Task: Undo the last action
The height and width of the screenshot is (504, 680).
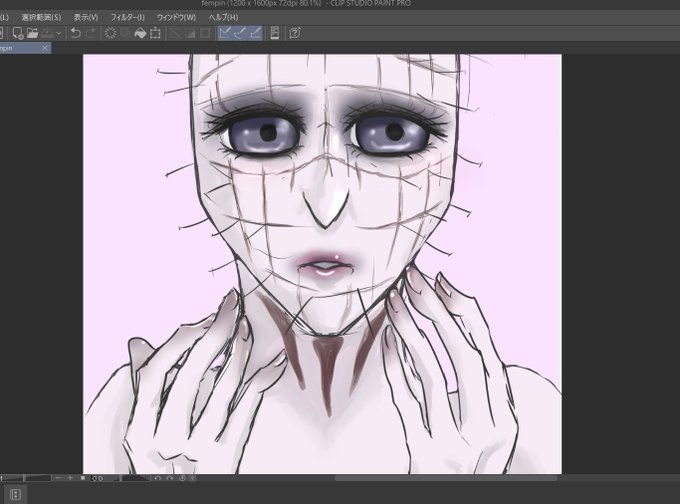Action: (76, 33)
